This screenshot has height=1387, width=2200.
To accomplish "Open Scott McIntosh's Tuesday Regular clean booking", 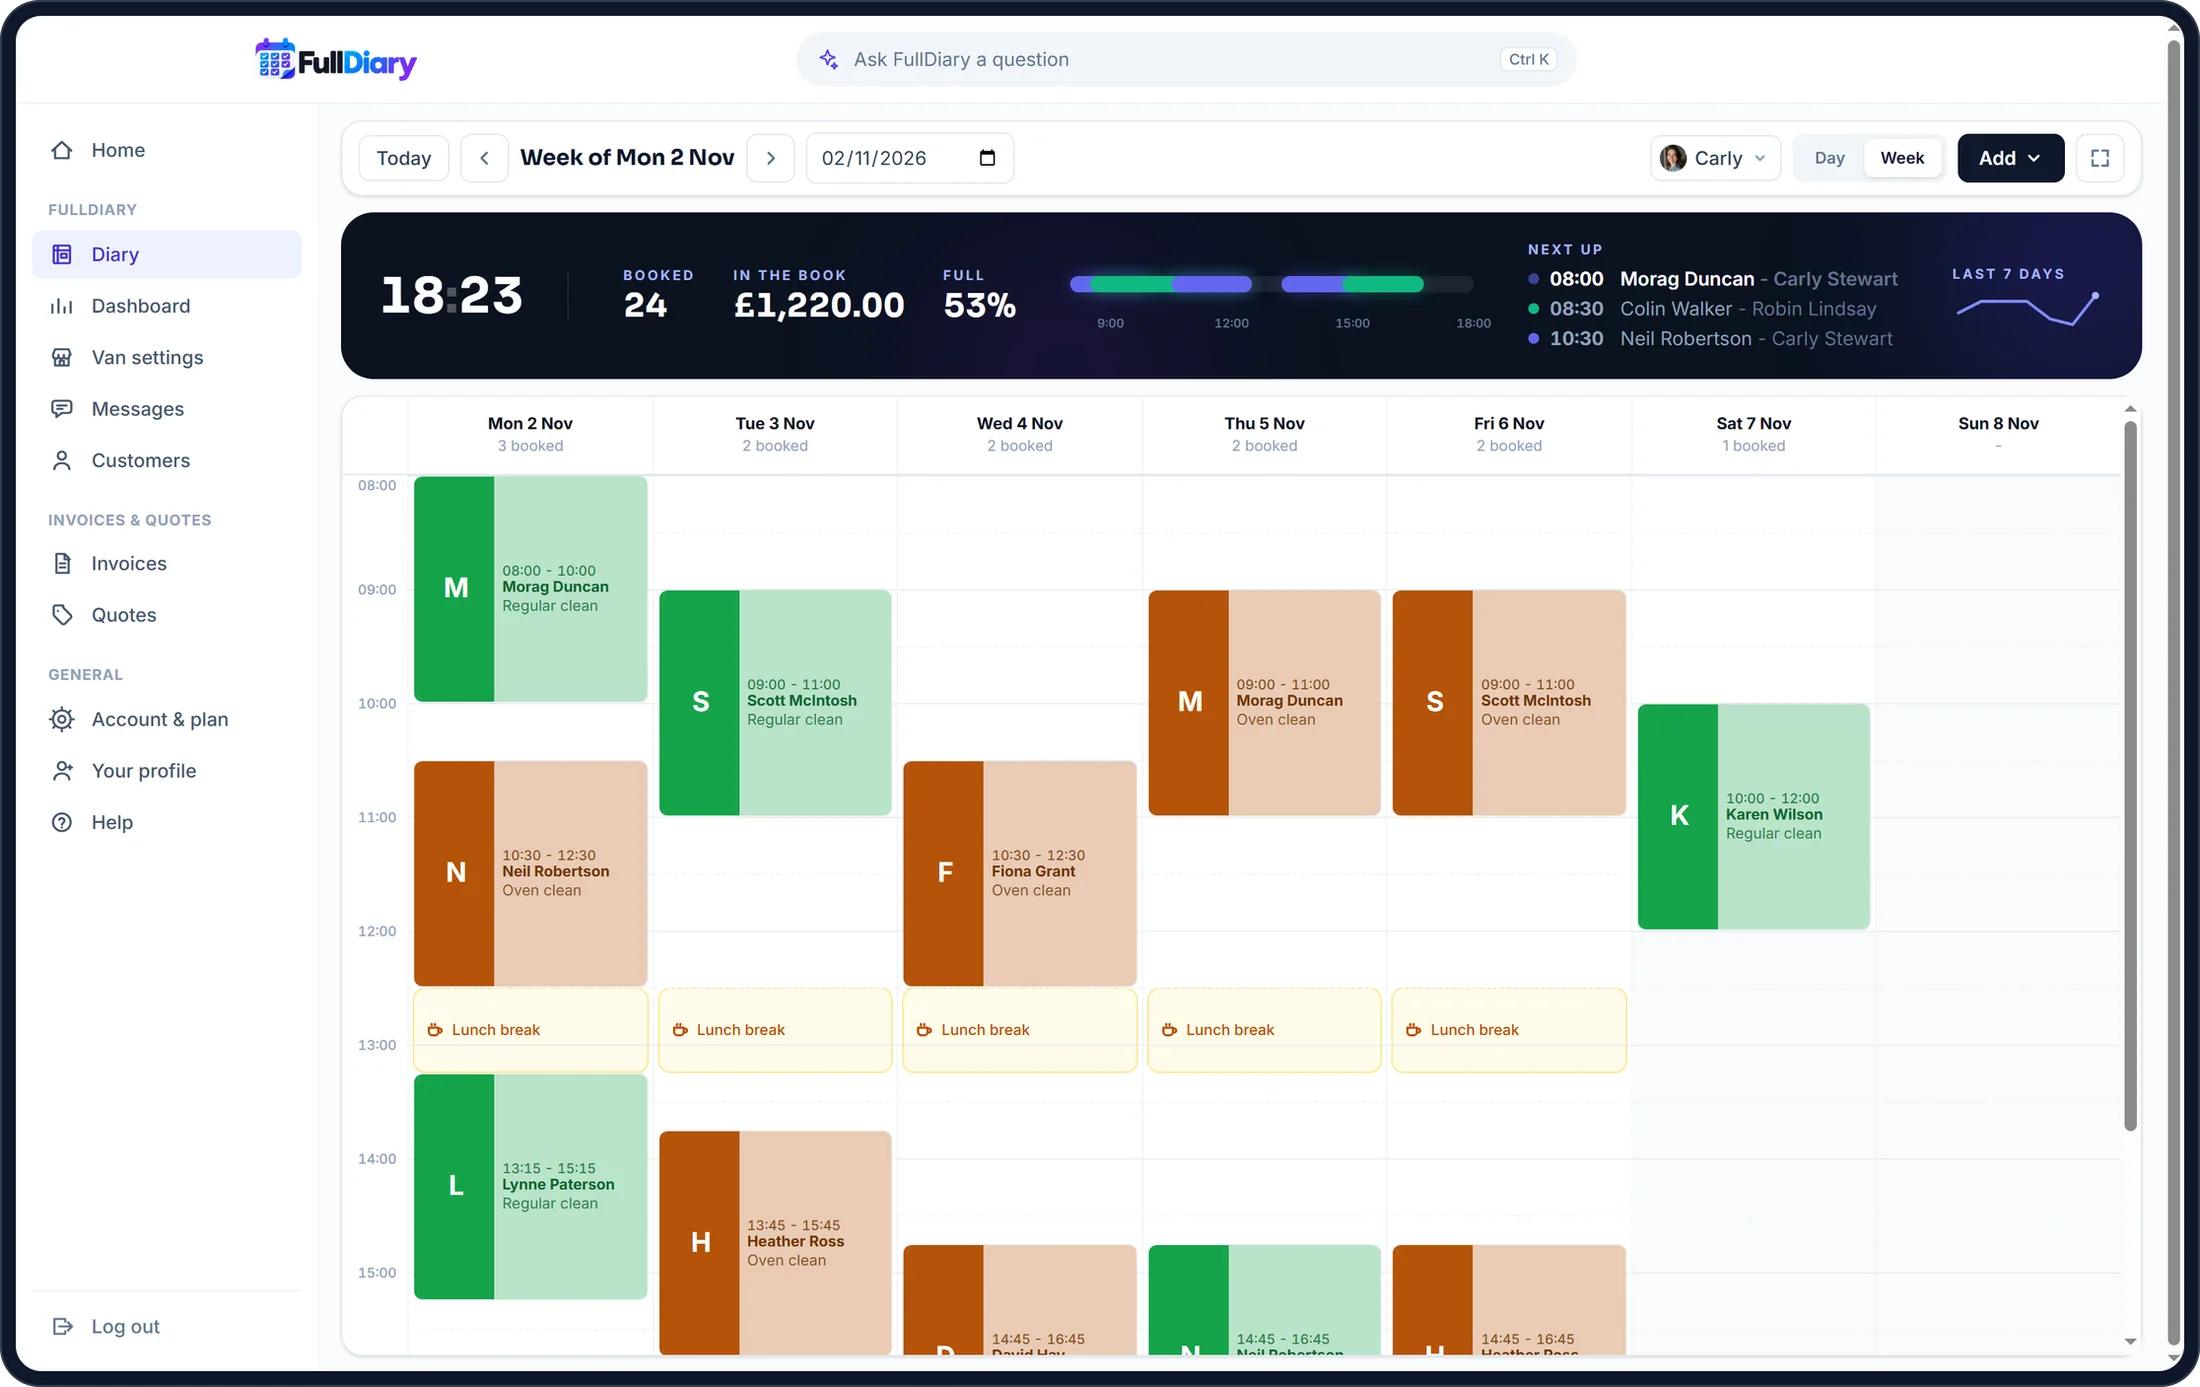I will [x=775, y=702].
